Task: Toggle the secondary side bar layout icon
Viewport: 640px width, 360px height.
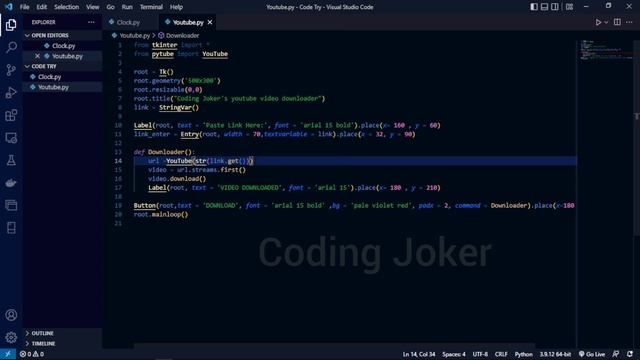Action: (x=555, y=7)
